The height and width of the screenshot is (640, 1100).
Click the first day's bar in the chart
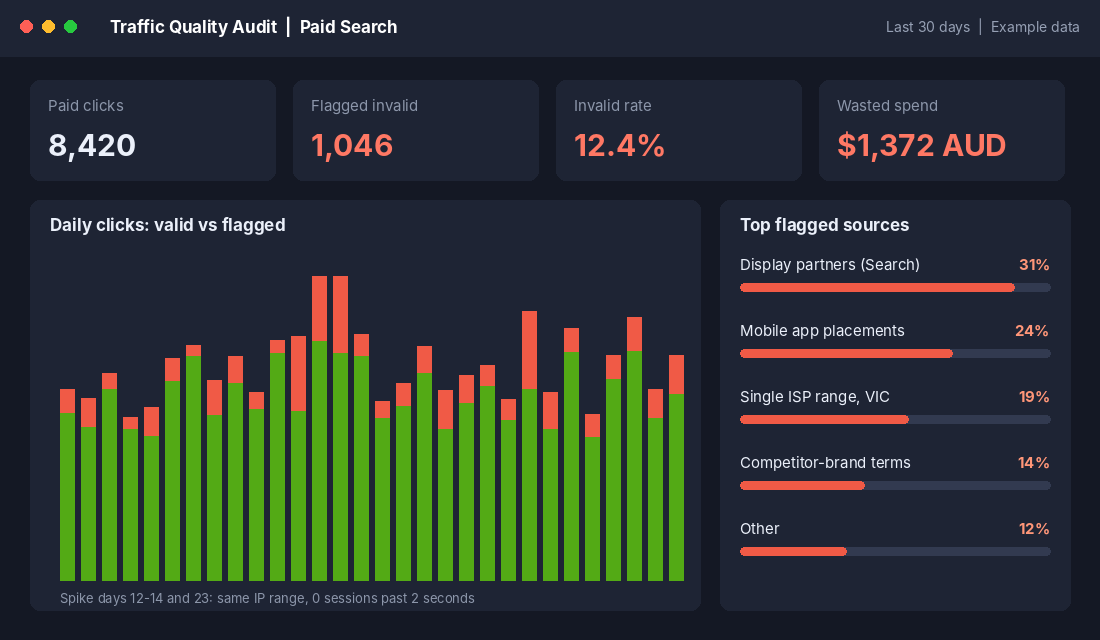[x=67, y=485]
